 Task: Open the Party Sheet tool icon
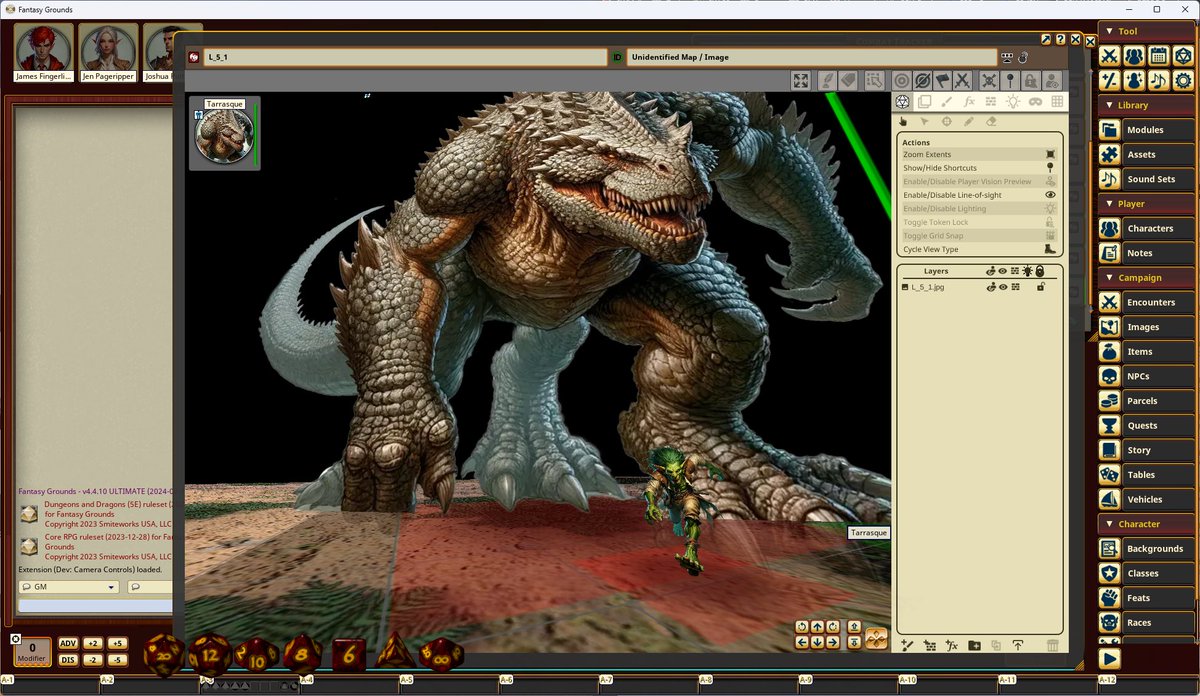coord(1134,56)
